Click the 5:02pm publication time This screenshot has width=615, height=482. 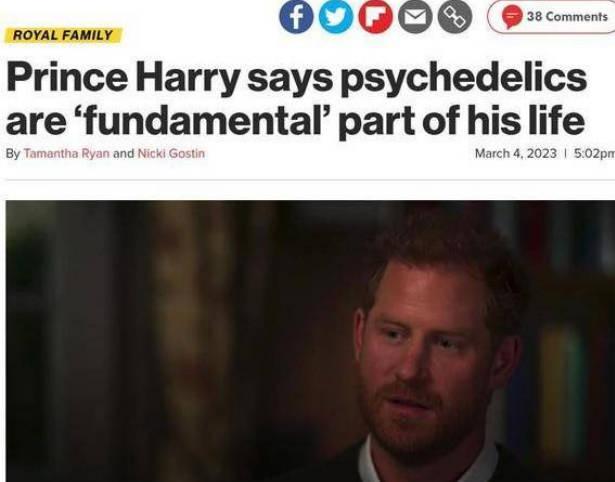point(594,153)
